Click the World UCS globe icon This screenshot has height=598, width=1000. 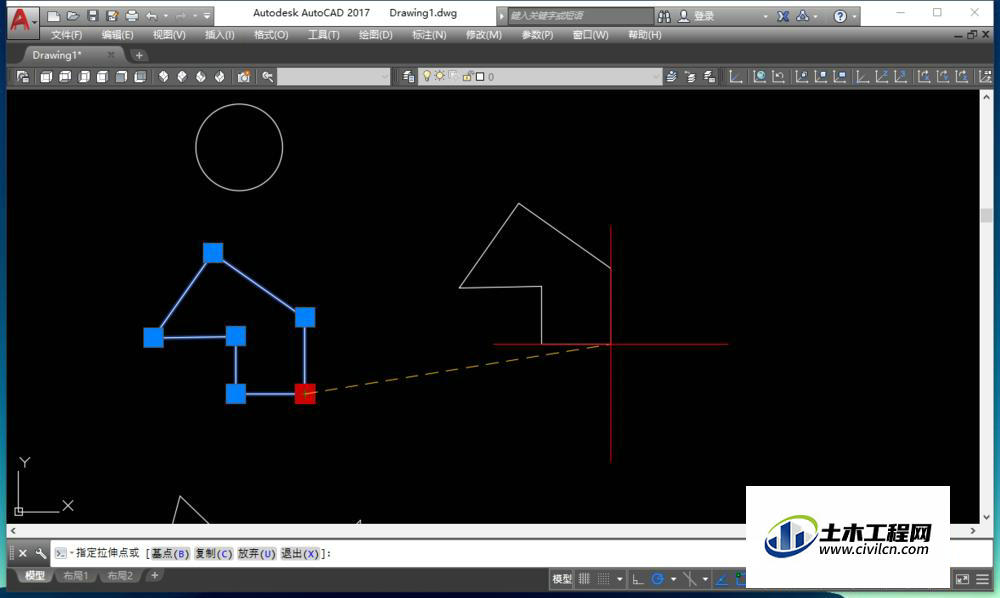[x=759, y=77]
